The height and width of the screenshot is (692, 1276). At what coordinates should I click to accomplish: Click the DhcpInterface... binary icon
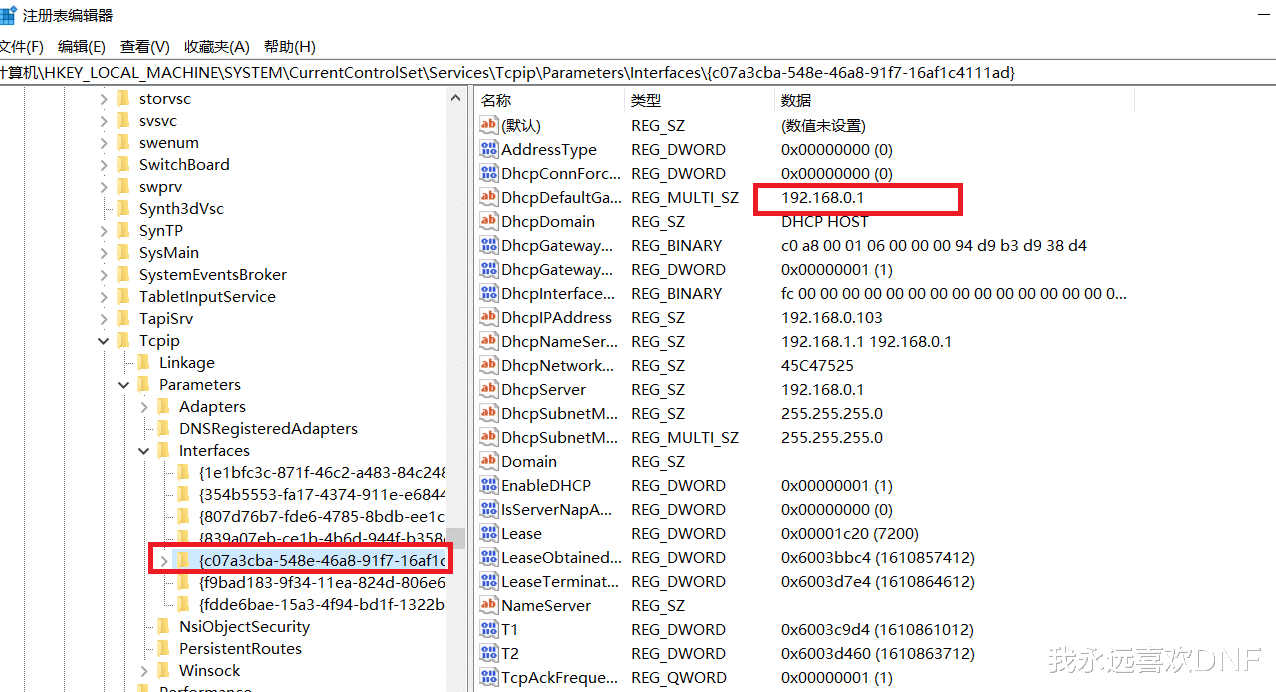click(x=488, y=293)
